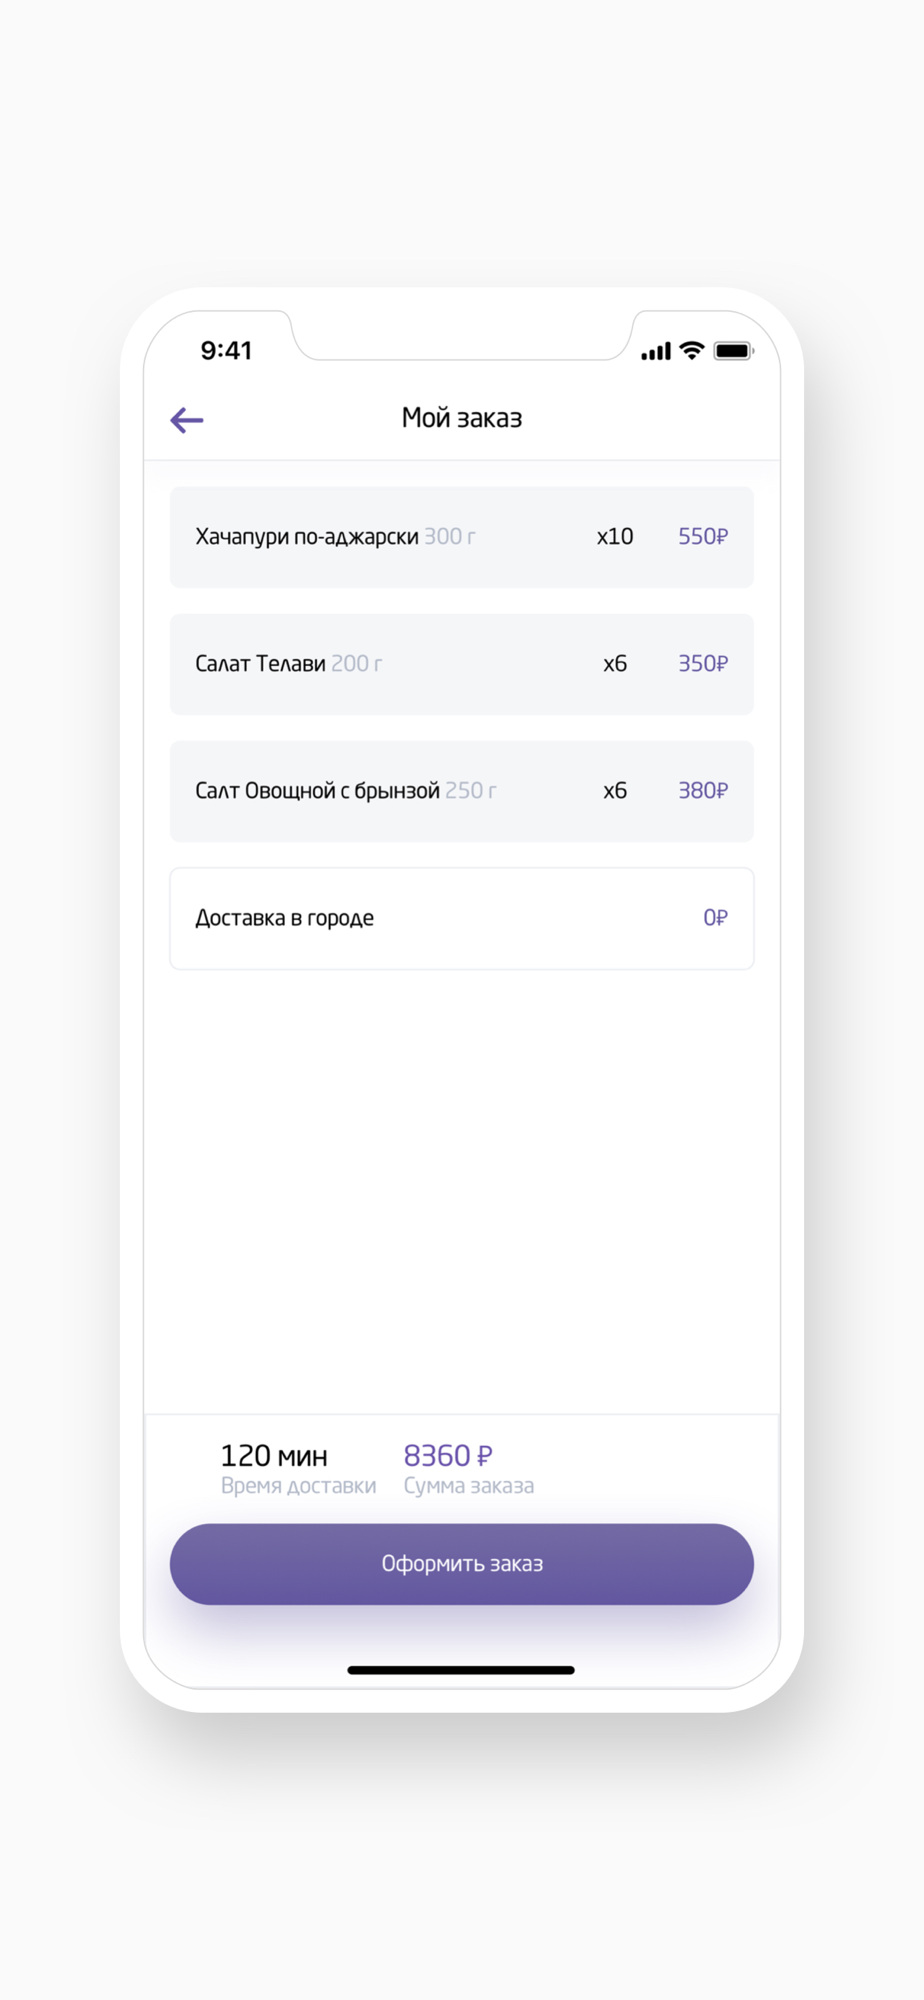Tap the 0₽ delivery cost
Screen dimensions: 924x2000
click(x=715, y=918)
